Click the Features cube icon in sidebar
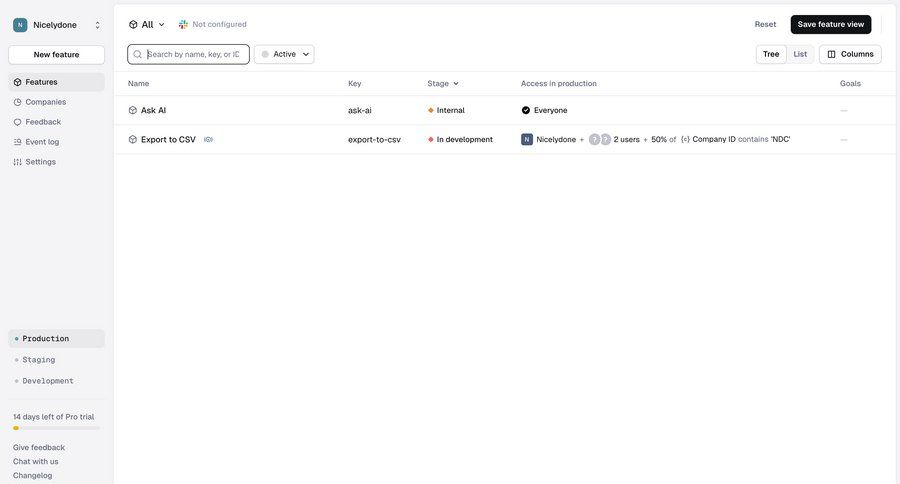This screenshot has height=484, width=900. click(x=17, y=82)
